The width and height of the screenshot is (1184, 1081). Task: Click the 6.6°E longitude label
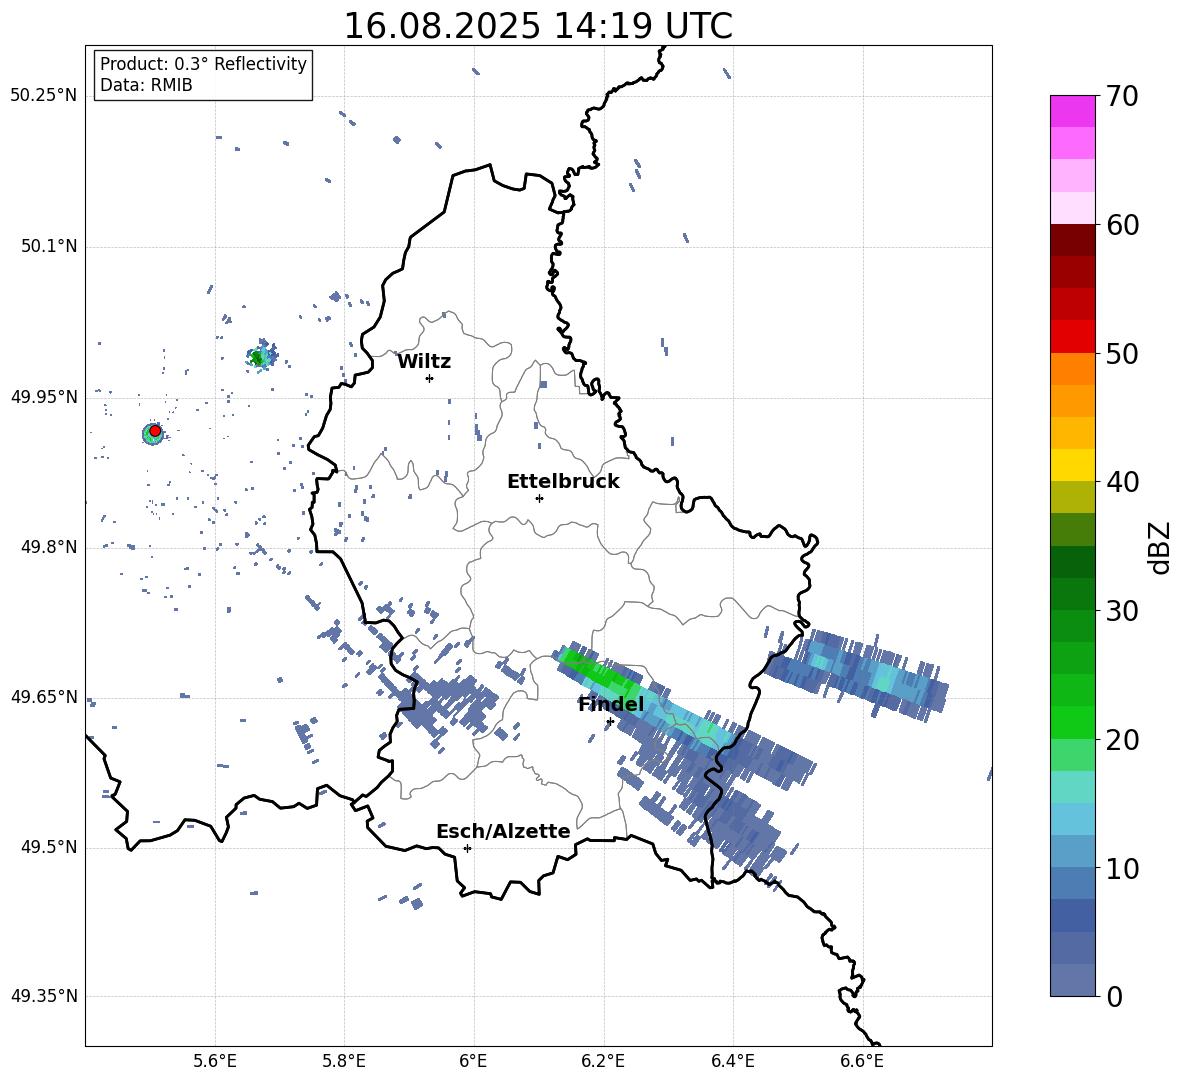tap(862, 1061)
